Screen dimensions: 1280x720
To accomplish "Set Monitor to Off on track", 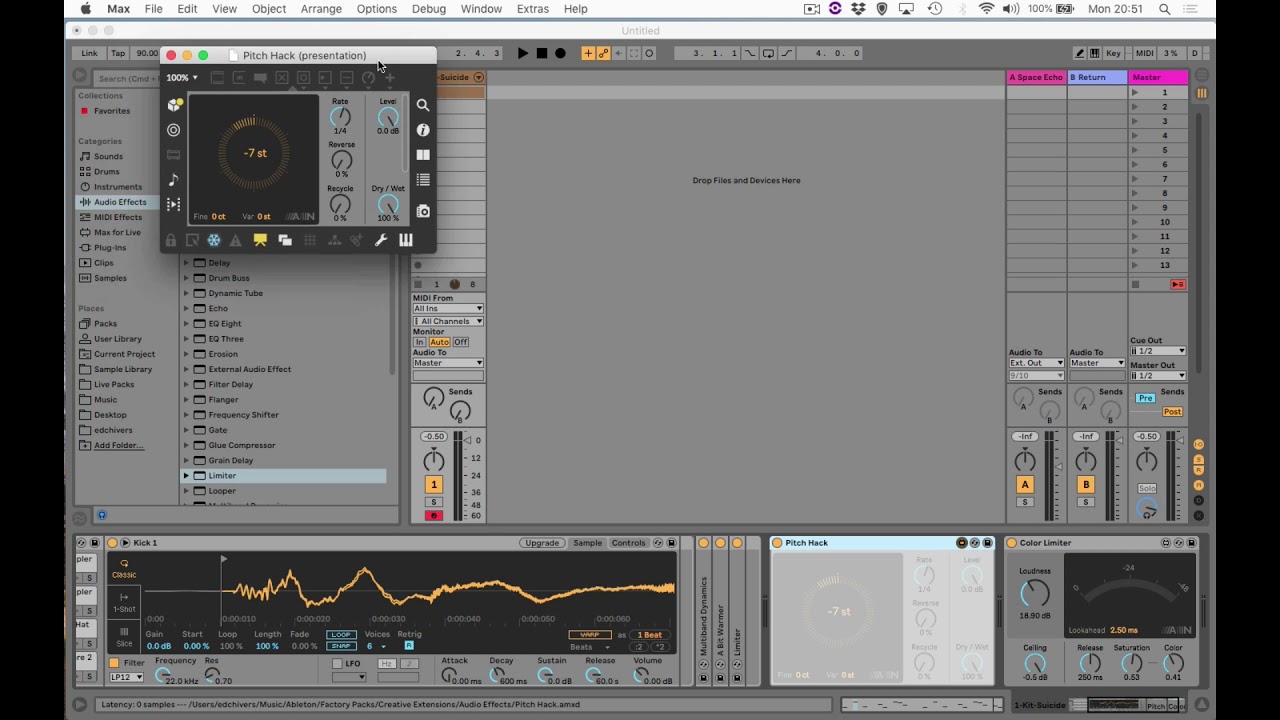I will pos(461,342).
